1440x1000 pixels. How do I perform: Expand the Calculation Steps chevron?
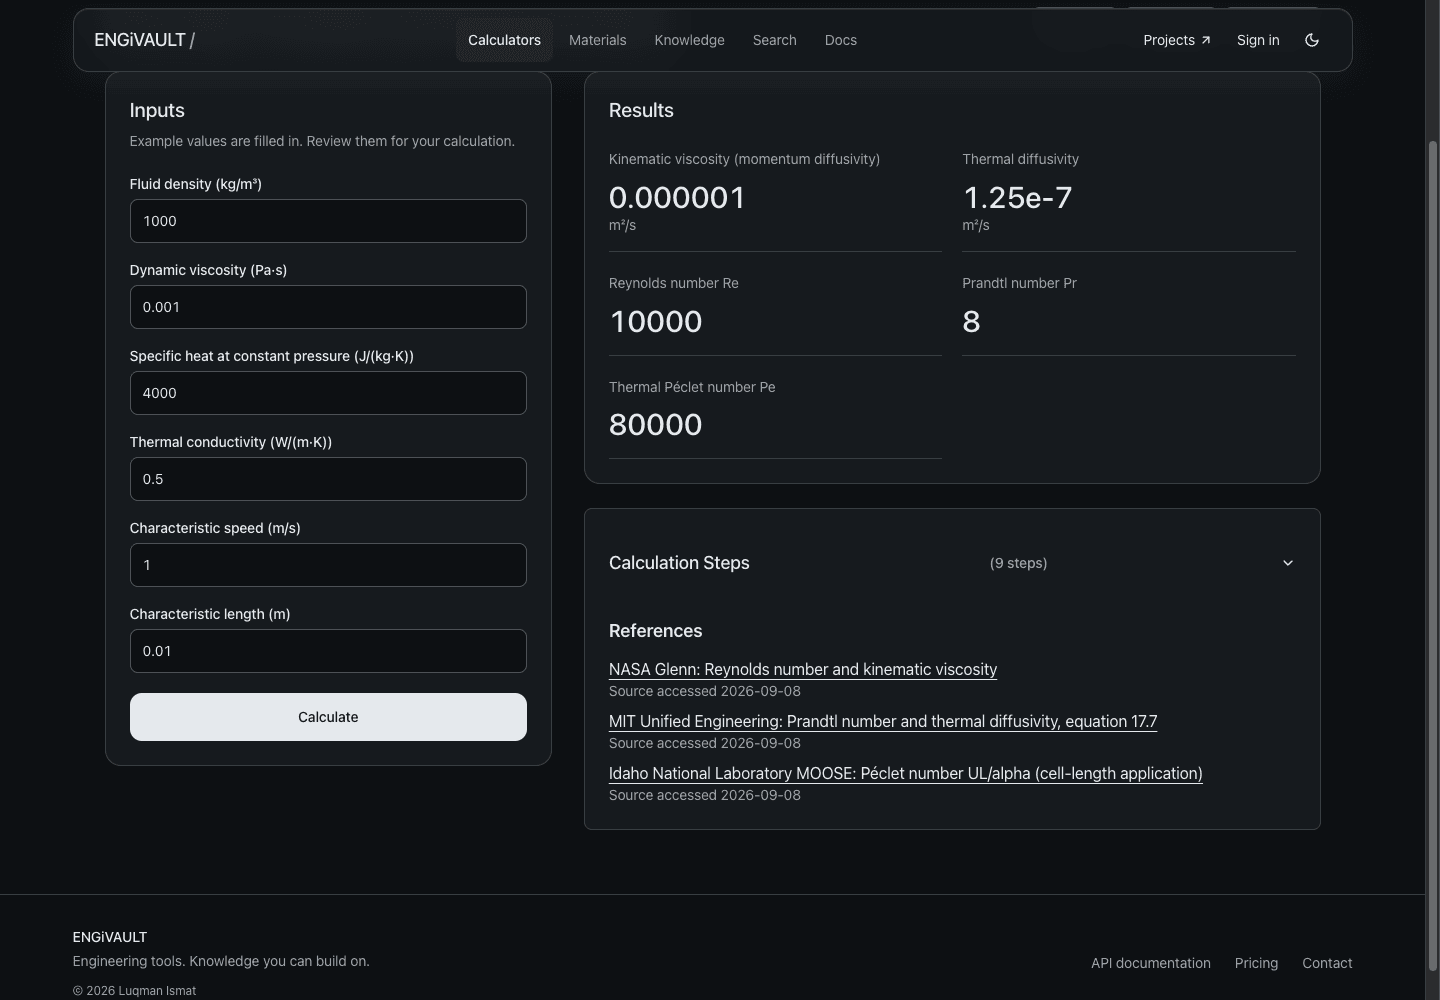click(x=1288, y=563)
